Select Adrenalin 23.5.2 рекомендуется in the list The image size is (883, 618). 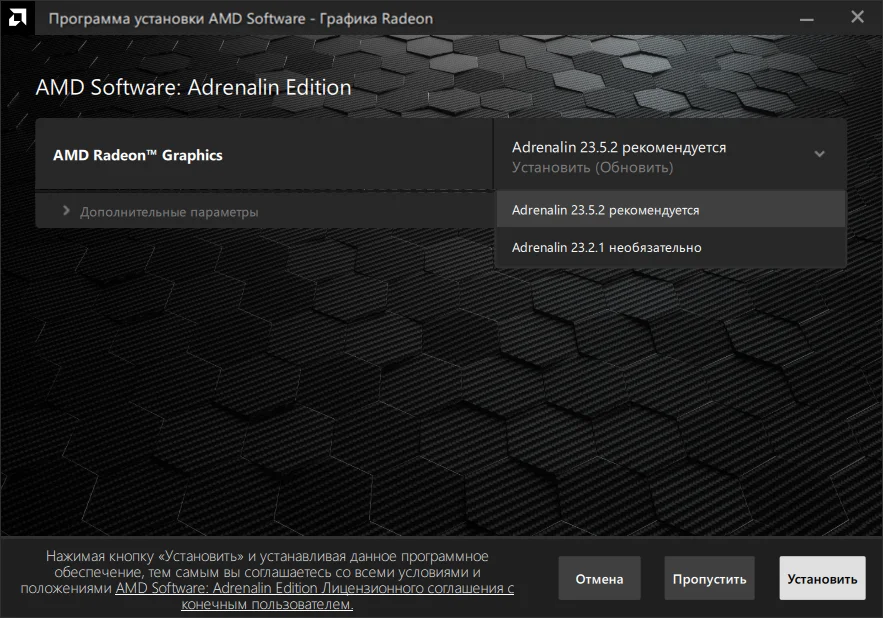tap(671, 210)
